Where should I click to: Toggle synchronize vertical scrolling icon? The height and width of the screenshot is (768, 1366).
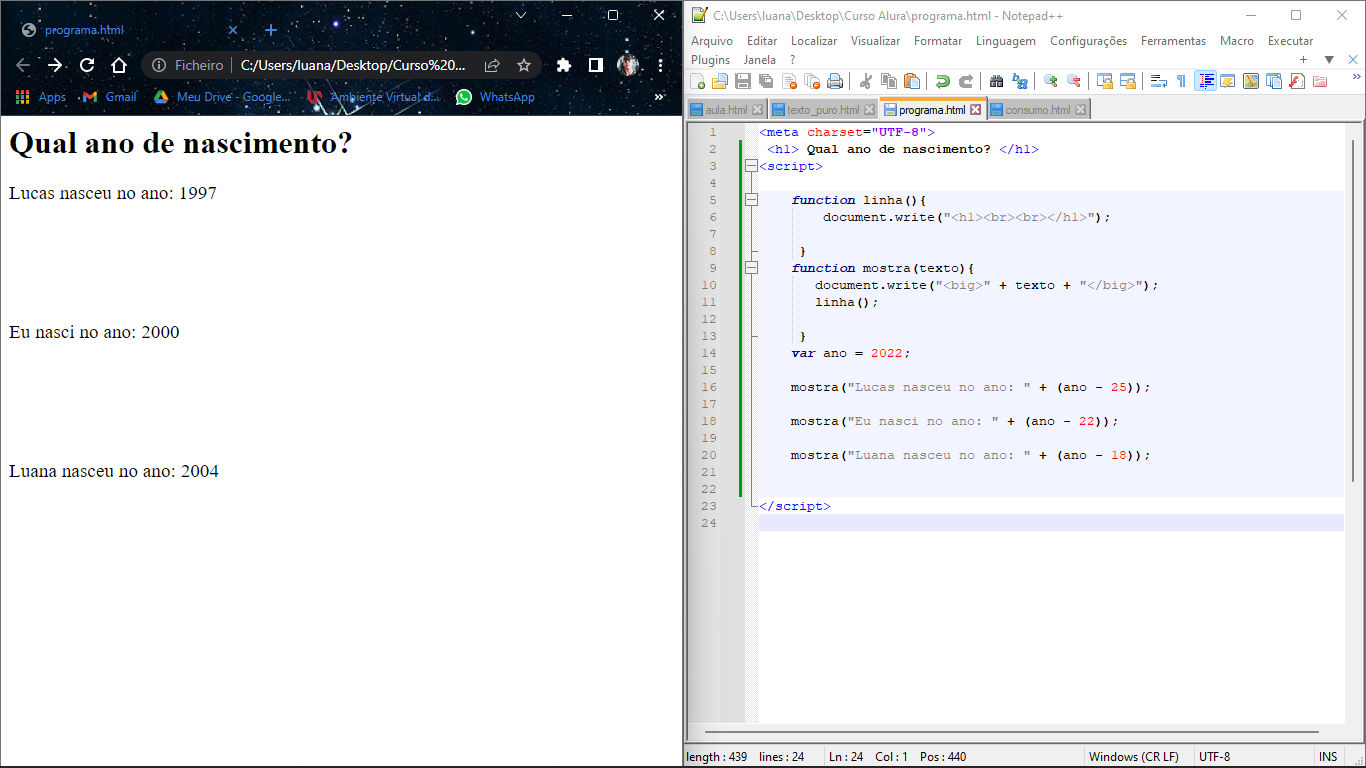point(1104,81)
